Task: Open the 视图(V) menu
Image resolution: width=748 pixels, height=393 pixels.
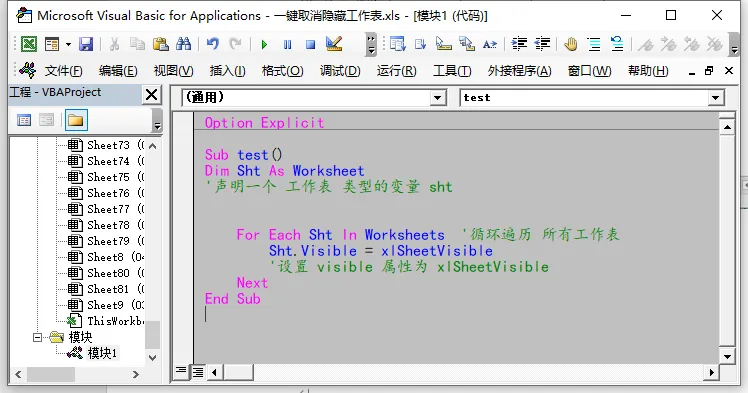Action: [173, 71]
